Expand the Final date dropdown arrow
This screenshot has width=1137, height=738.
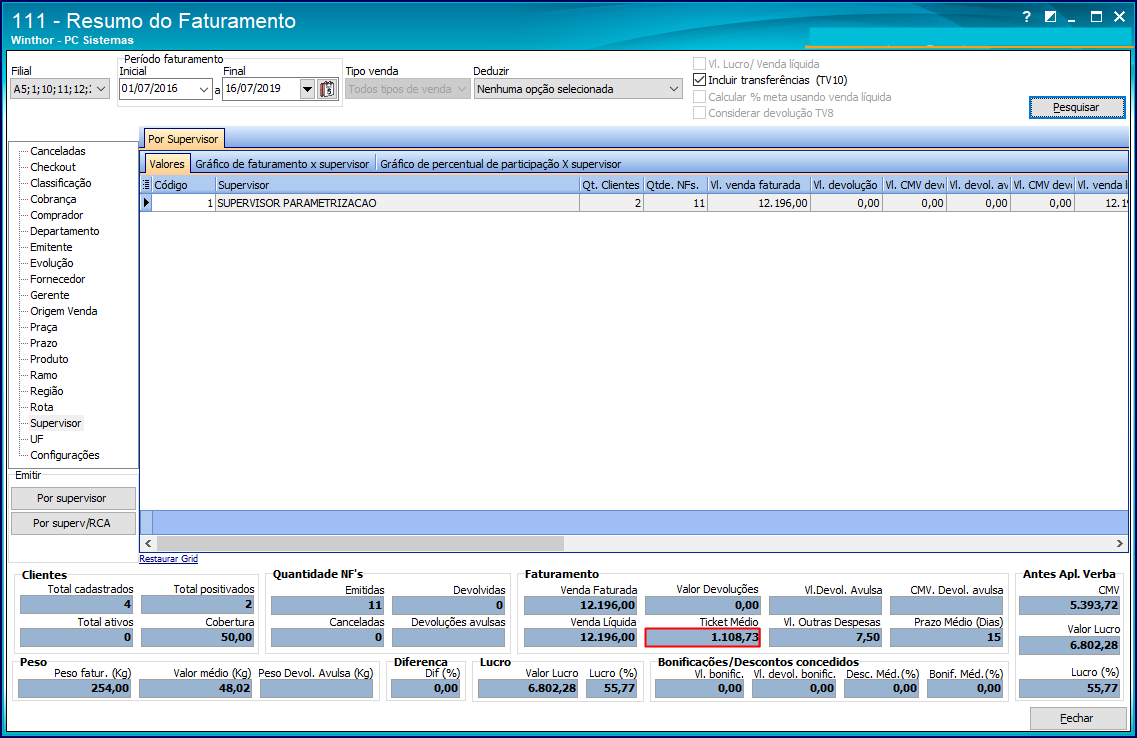pyautogui.click(x=307, y=89)
